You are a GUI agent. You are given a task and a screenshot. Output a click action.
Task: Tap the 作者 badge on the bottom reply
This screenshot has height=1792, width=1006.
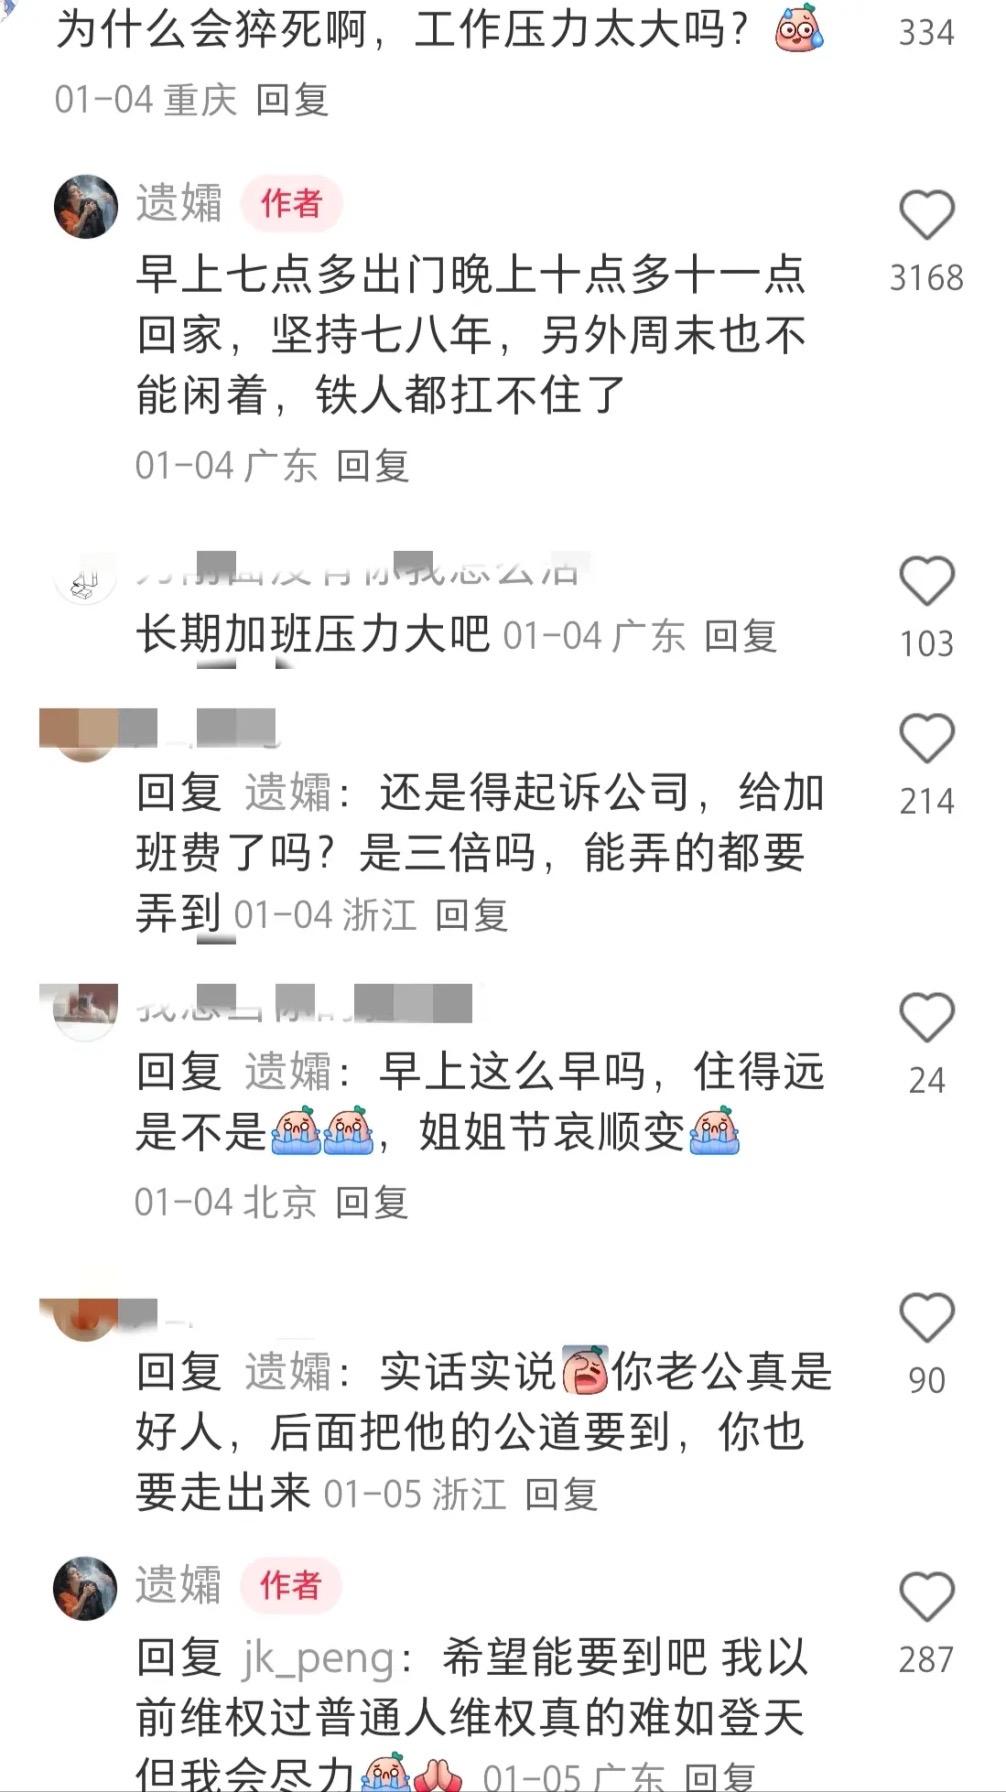pos(291,1585)
